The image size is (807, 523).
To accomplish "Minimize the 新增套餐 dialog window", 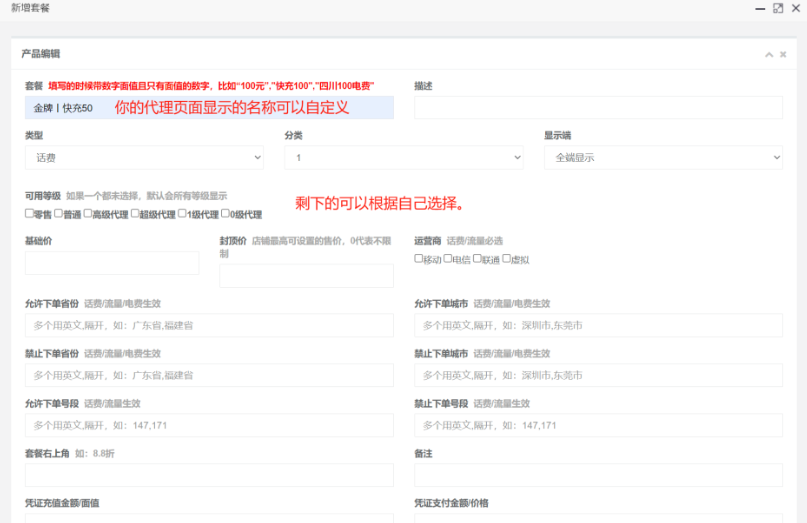I will (759, 8).
